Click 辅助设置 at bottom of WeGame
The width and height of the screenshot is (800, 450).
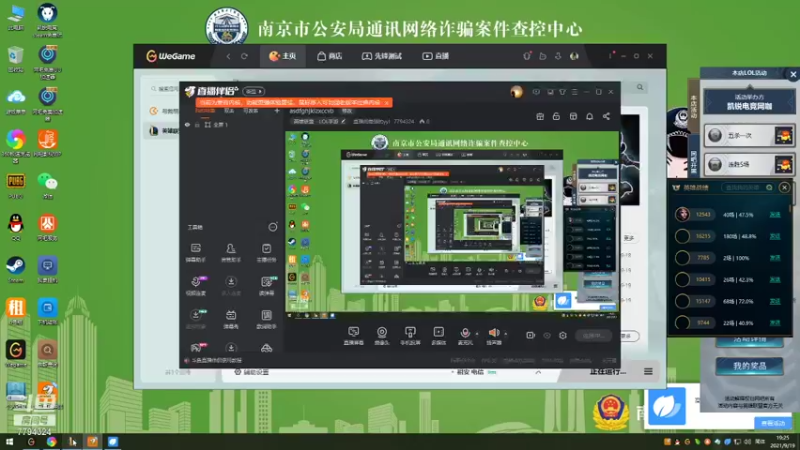(x=252, y=372)
